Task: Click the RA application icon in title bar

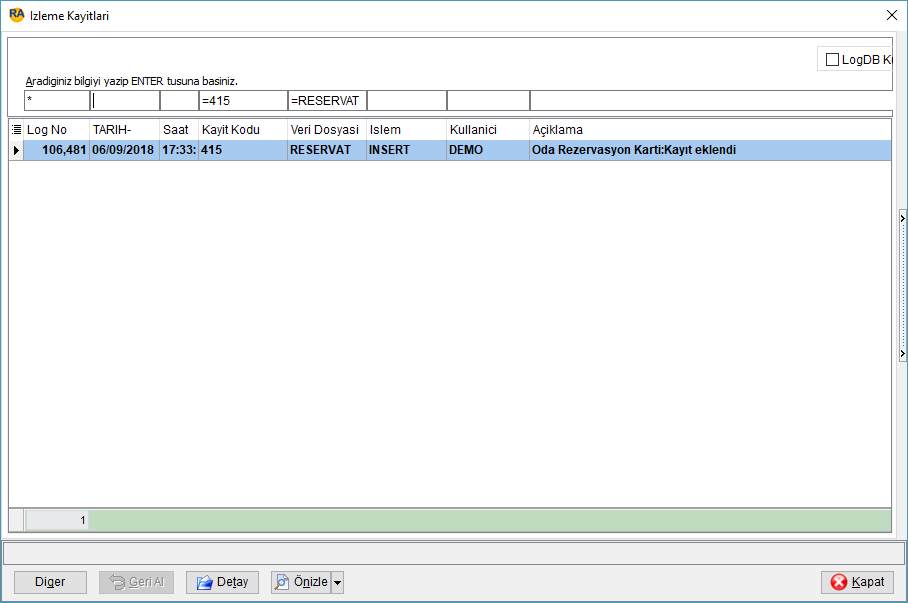Action: point(17,15)
